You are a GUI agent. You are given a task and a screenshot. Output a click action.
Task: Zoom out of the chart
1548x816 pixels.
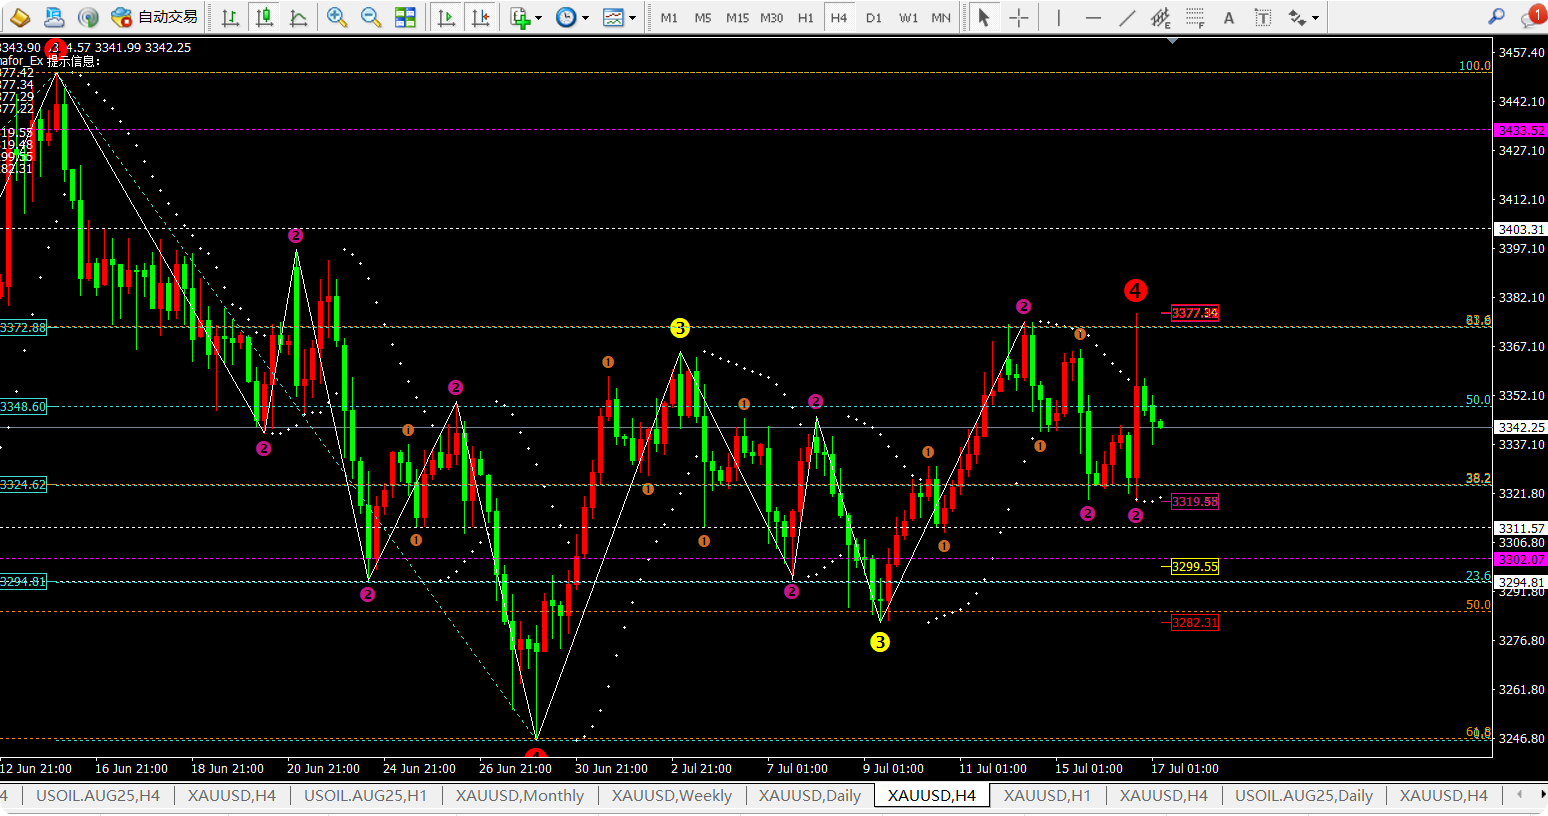371,17
